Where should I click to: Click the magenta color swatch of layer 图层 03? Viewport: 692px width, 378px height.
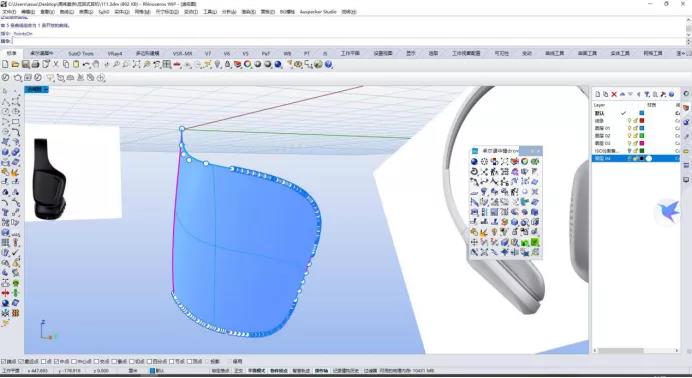(x=642, y=143)
